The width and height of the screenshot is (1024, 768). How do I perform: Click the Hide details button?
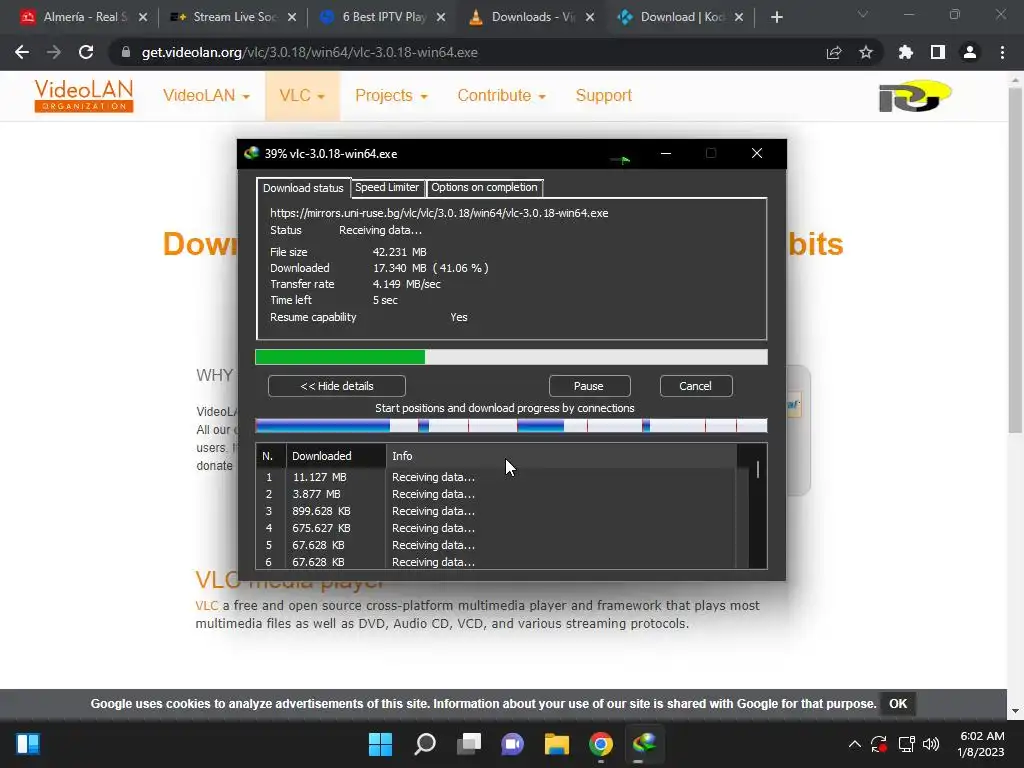336,386
